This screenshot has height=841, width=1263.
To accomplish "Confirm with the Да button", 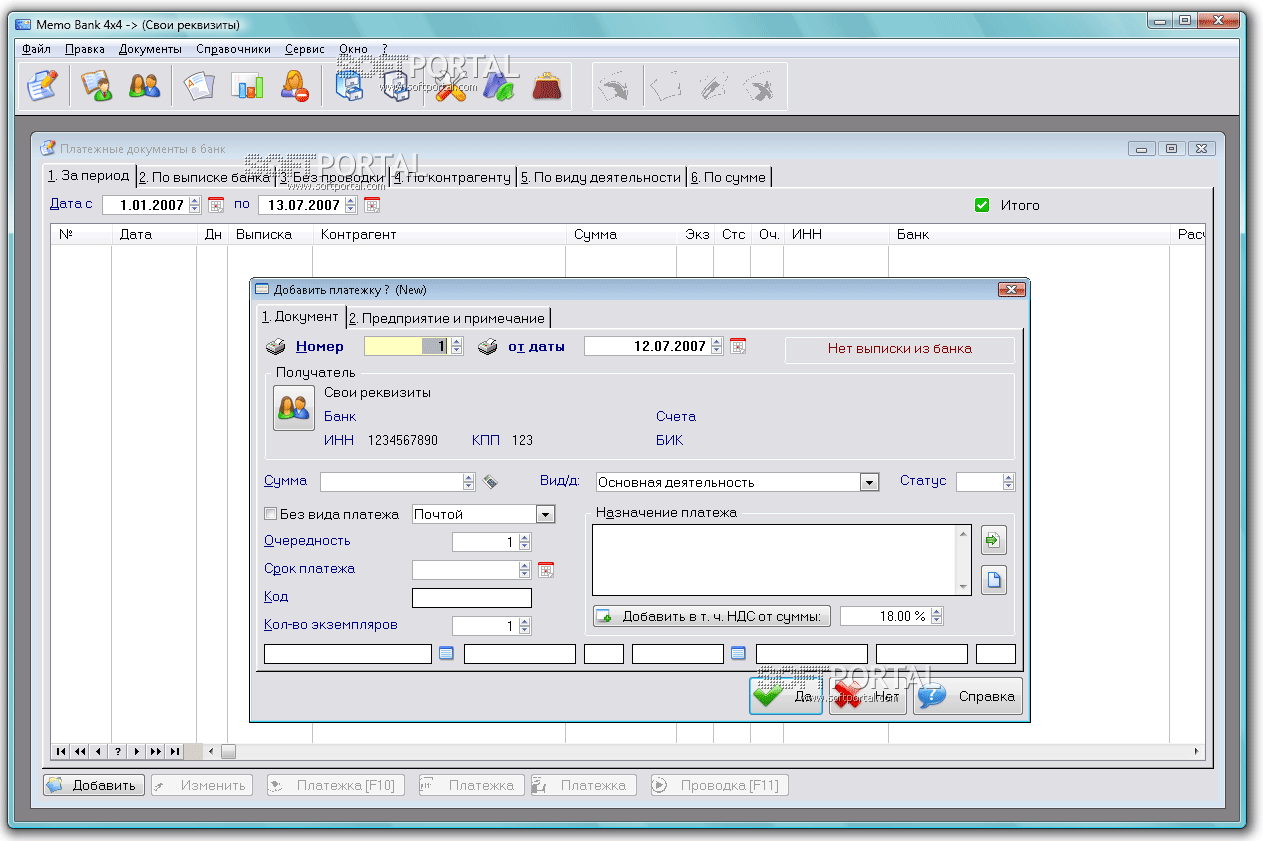I will point(786,696).
